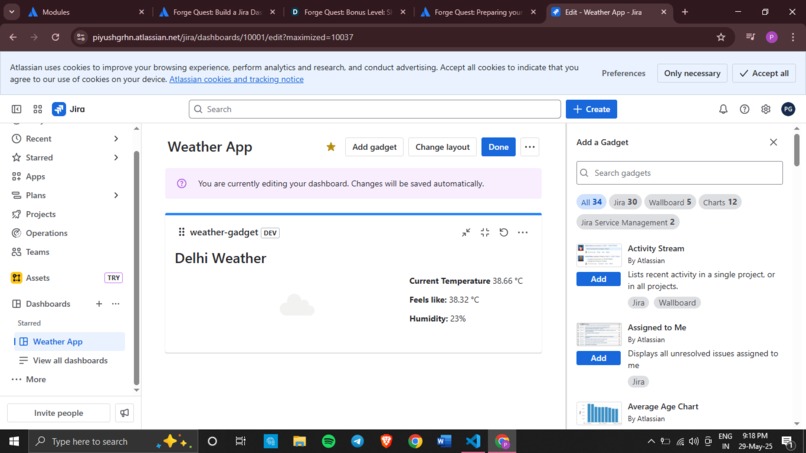Image resolution: width=806 pixels, height=453 pixels.
Task: Minimize the weather-gadget view
Action: click(x=466, y=232)
